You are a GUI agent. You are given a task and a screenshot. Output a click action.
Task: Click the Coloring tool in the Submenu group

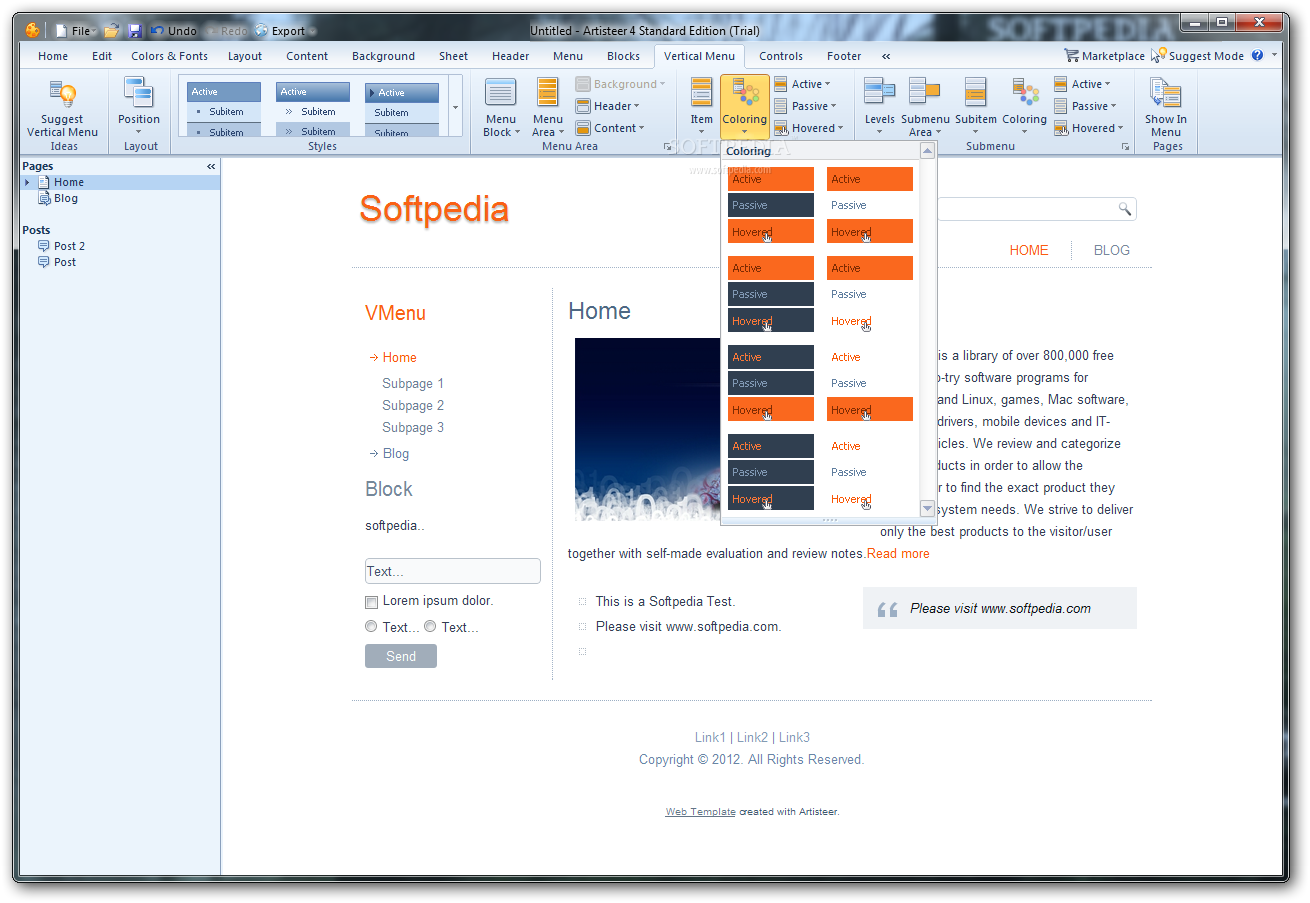click(1025, 107)
